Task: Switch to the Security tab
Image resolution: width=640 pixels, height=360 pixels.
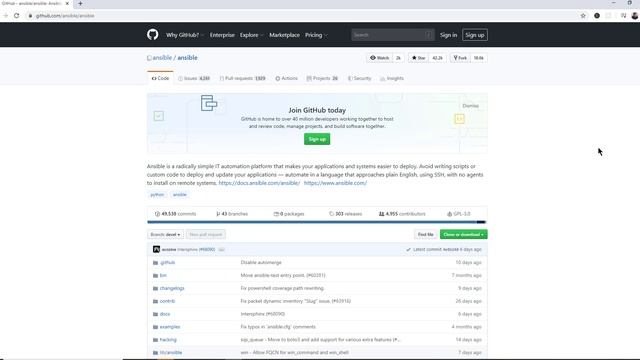Action: click(360, 78)
